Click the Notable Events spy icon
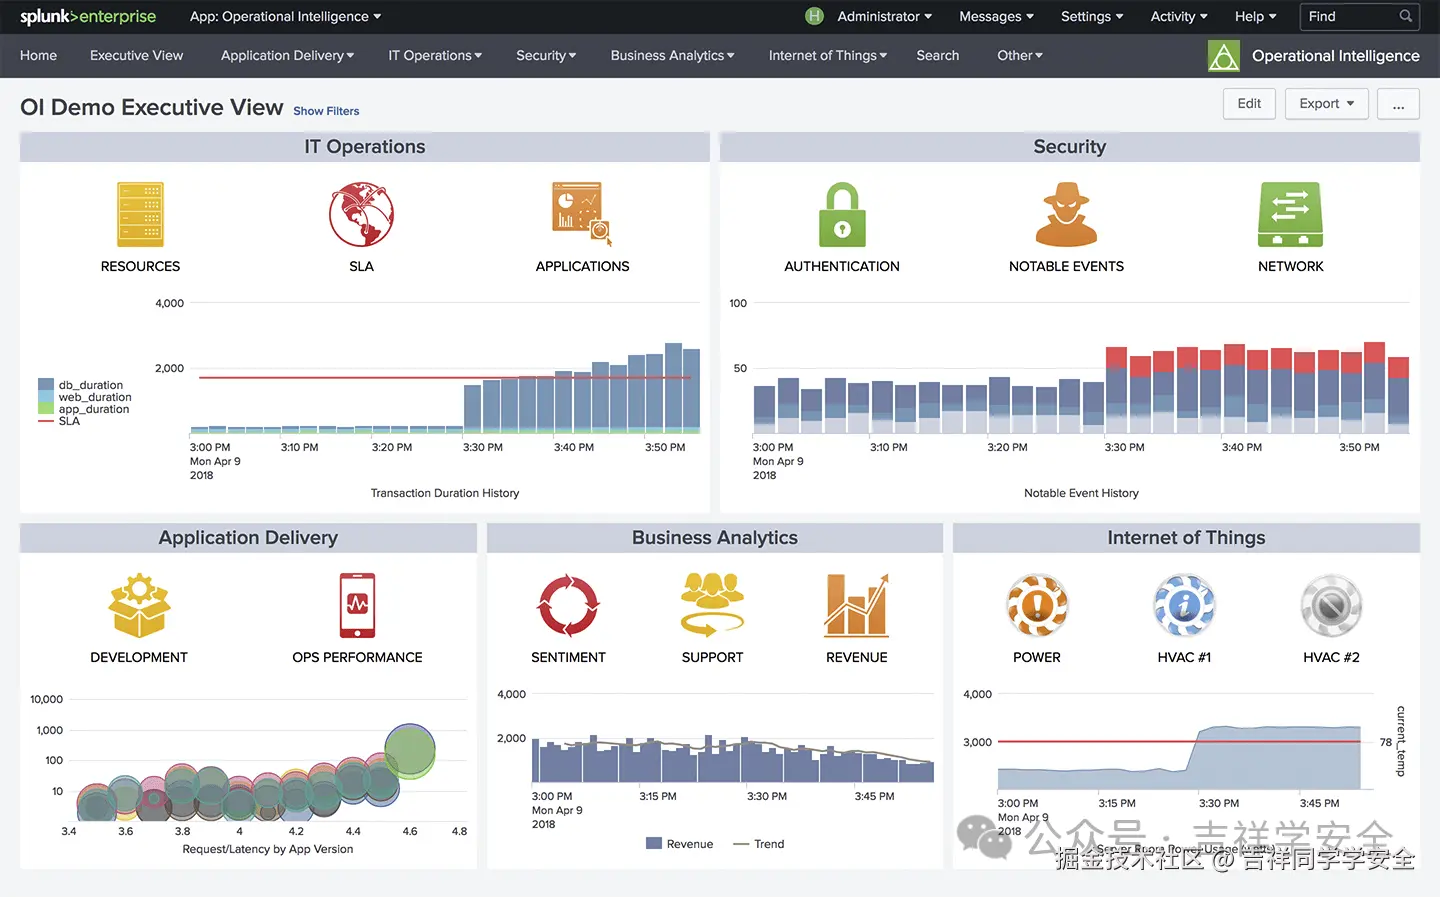The width and height of the screenshot is (1440, 897). (1066, 213)
